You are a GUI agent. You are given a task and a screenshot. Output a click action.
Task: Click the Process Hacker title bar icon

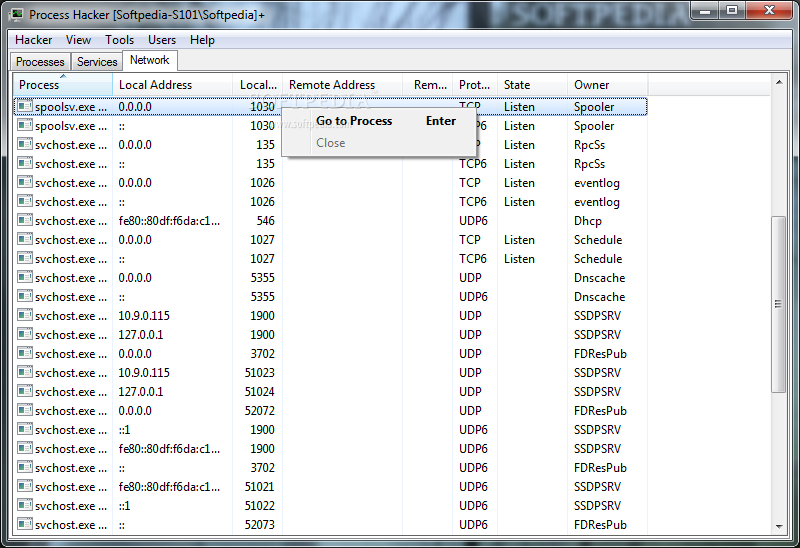point(17,14)
